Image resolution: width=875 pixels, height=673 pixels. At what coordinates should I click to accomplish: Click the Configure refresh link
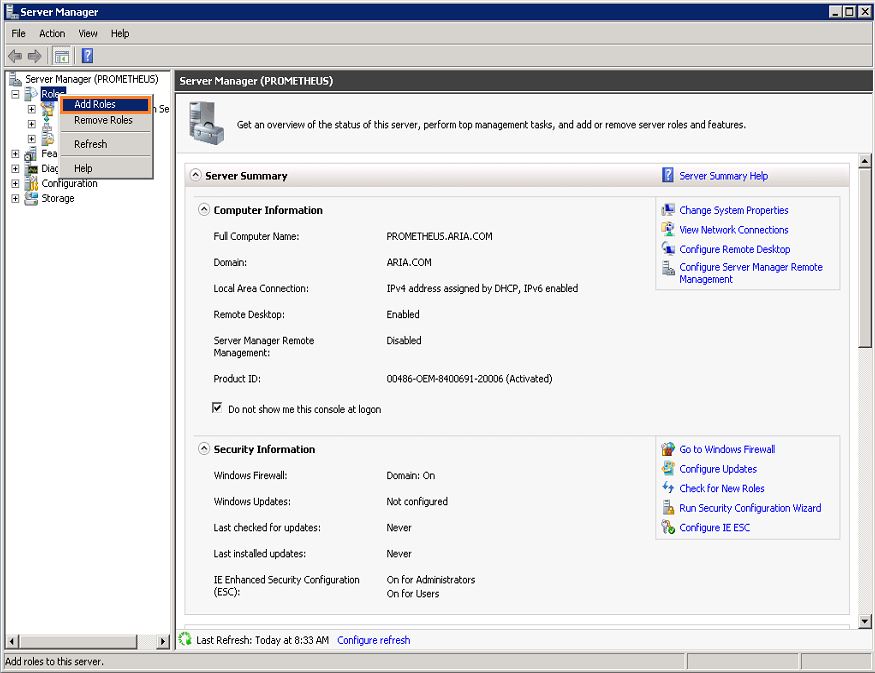click(373, 640)
